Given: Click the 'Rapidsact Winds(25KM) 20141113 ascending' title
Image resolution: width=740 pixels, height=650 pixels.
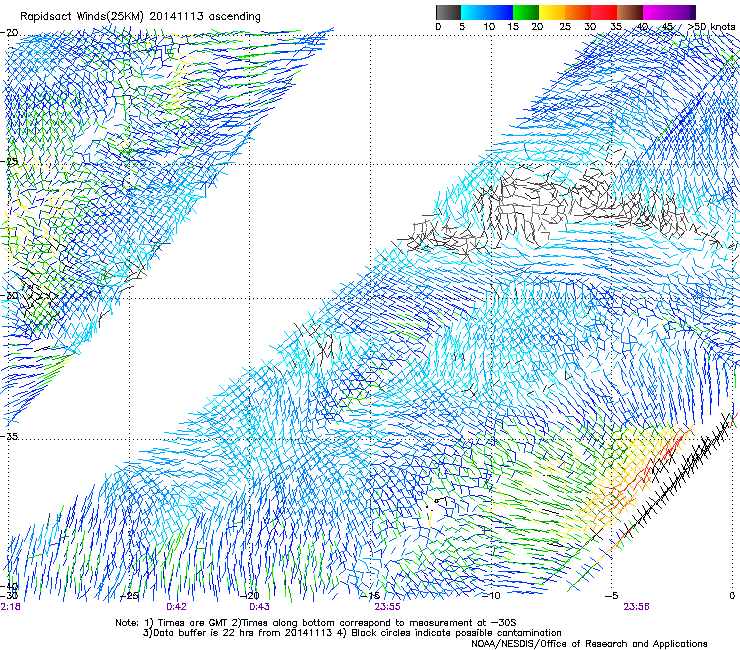Looking at the screenshot, I should coord(140,17).
